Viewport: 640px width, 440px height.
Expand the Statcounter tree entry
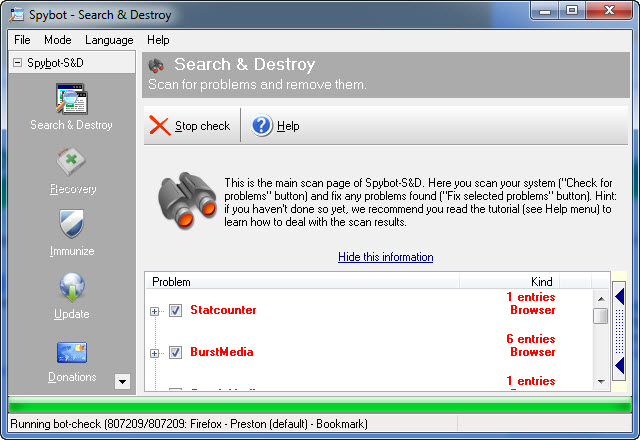tap(154, 311)
